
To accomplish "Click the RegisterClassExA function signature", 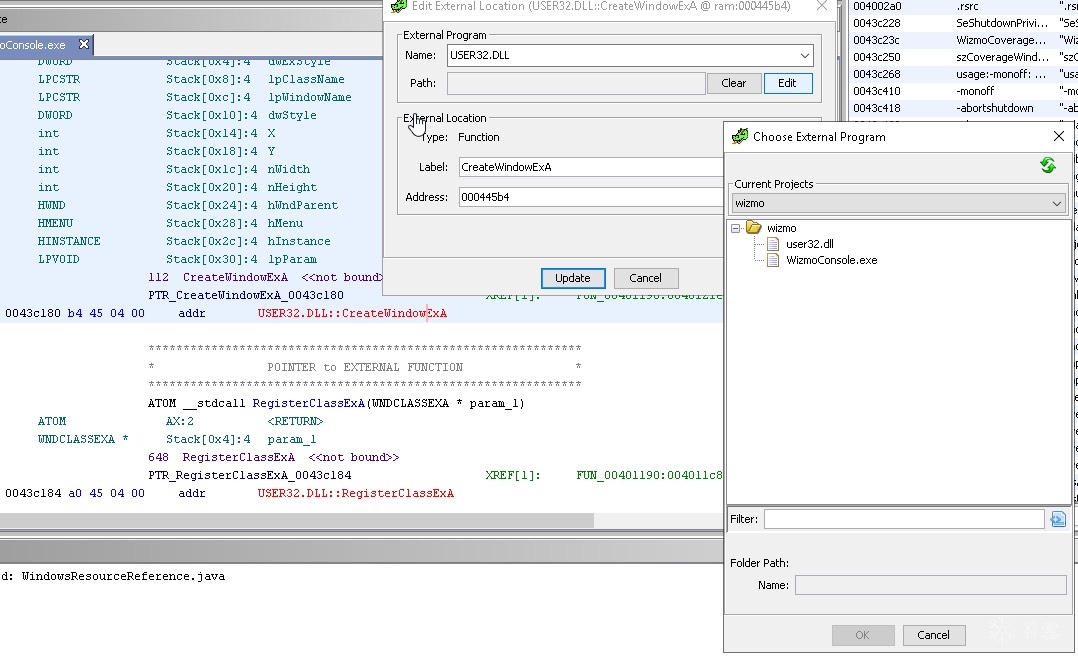I will [336, 403].
